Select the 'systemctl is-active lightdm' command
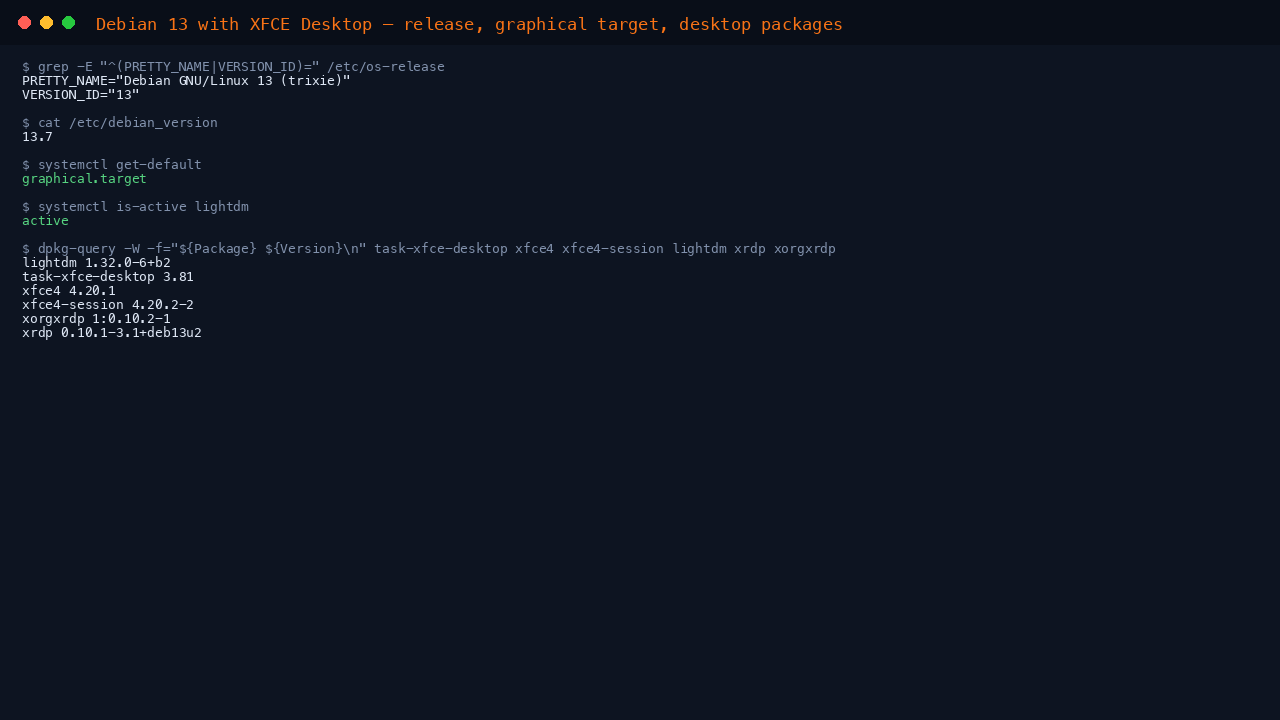This screenshot has width=1280, height=720. [135, 207]
